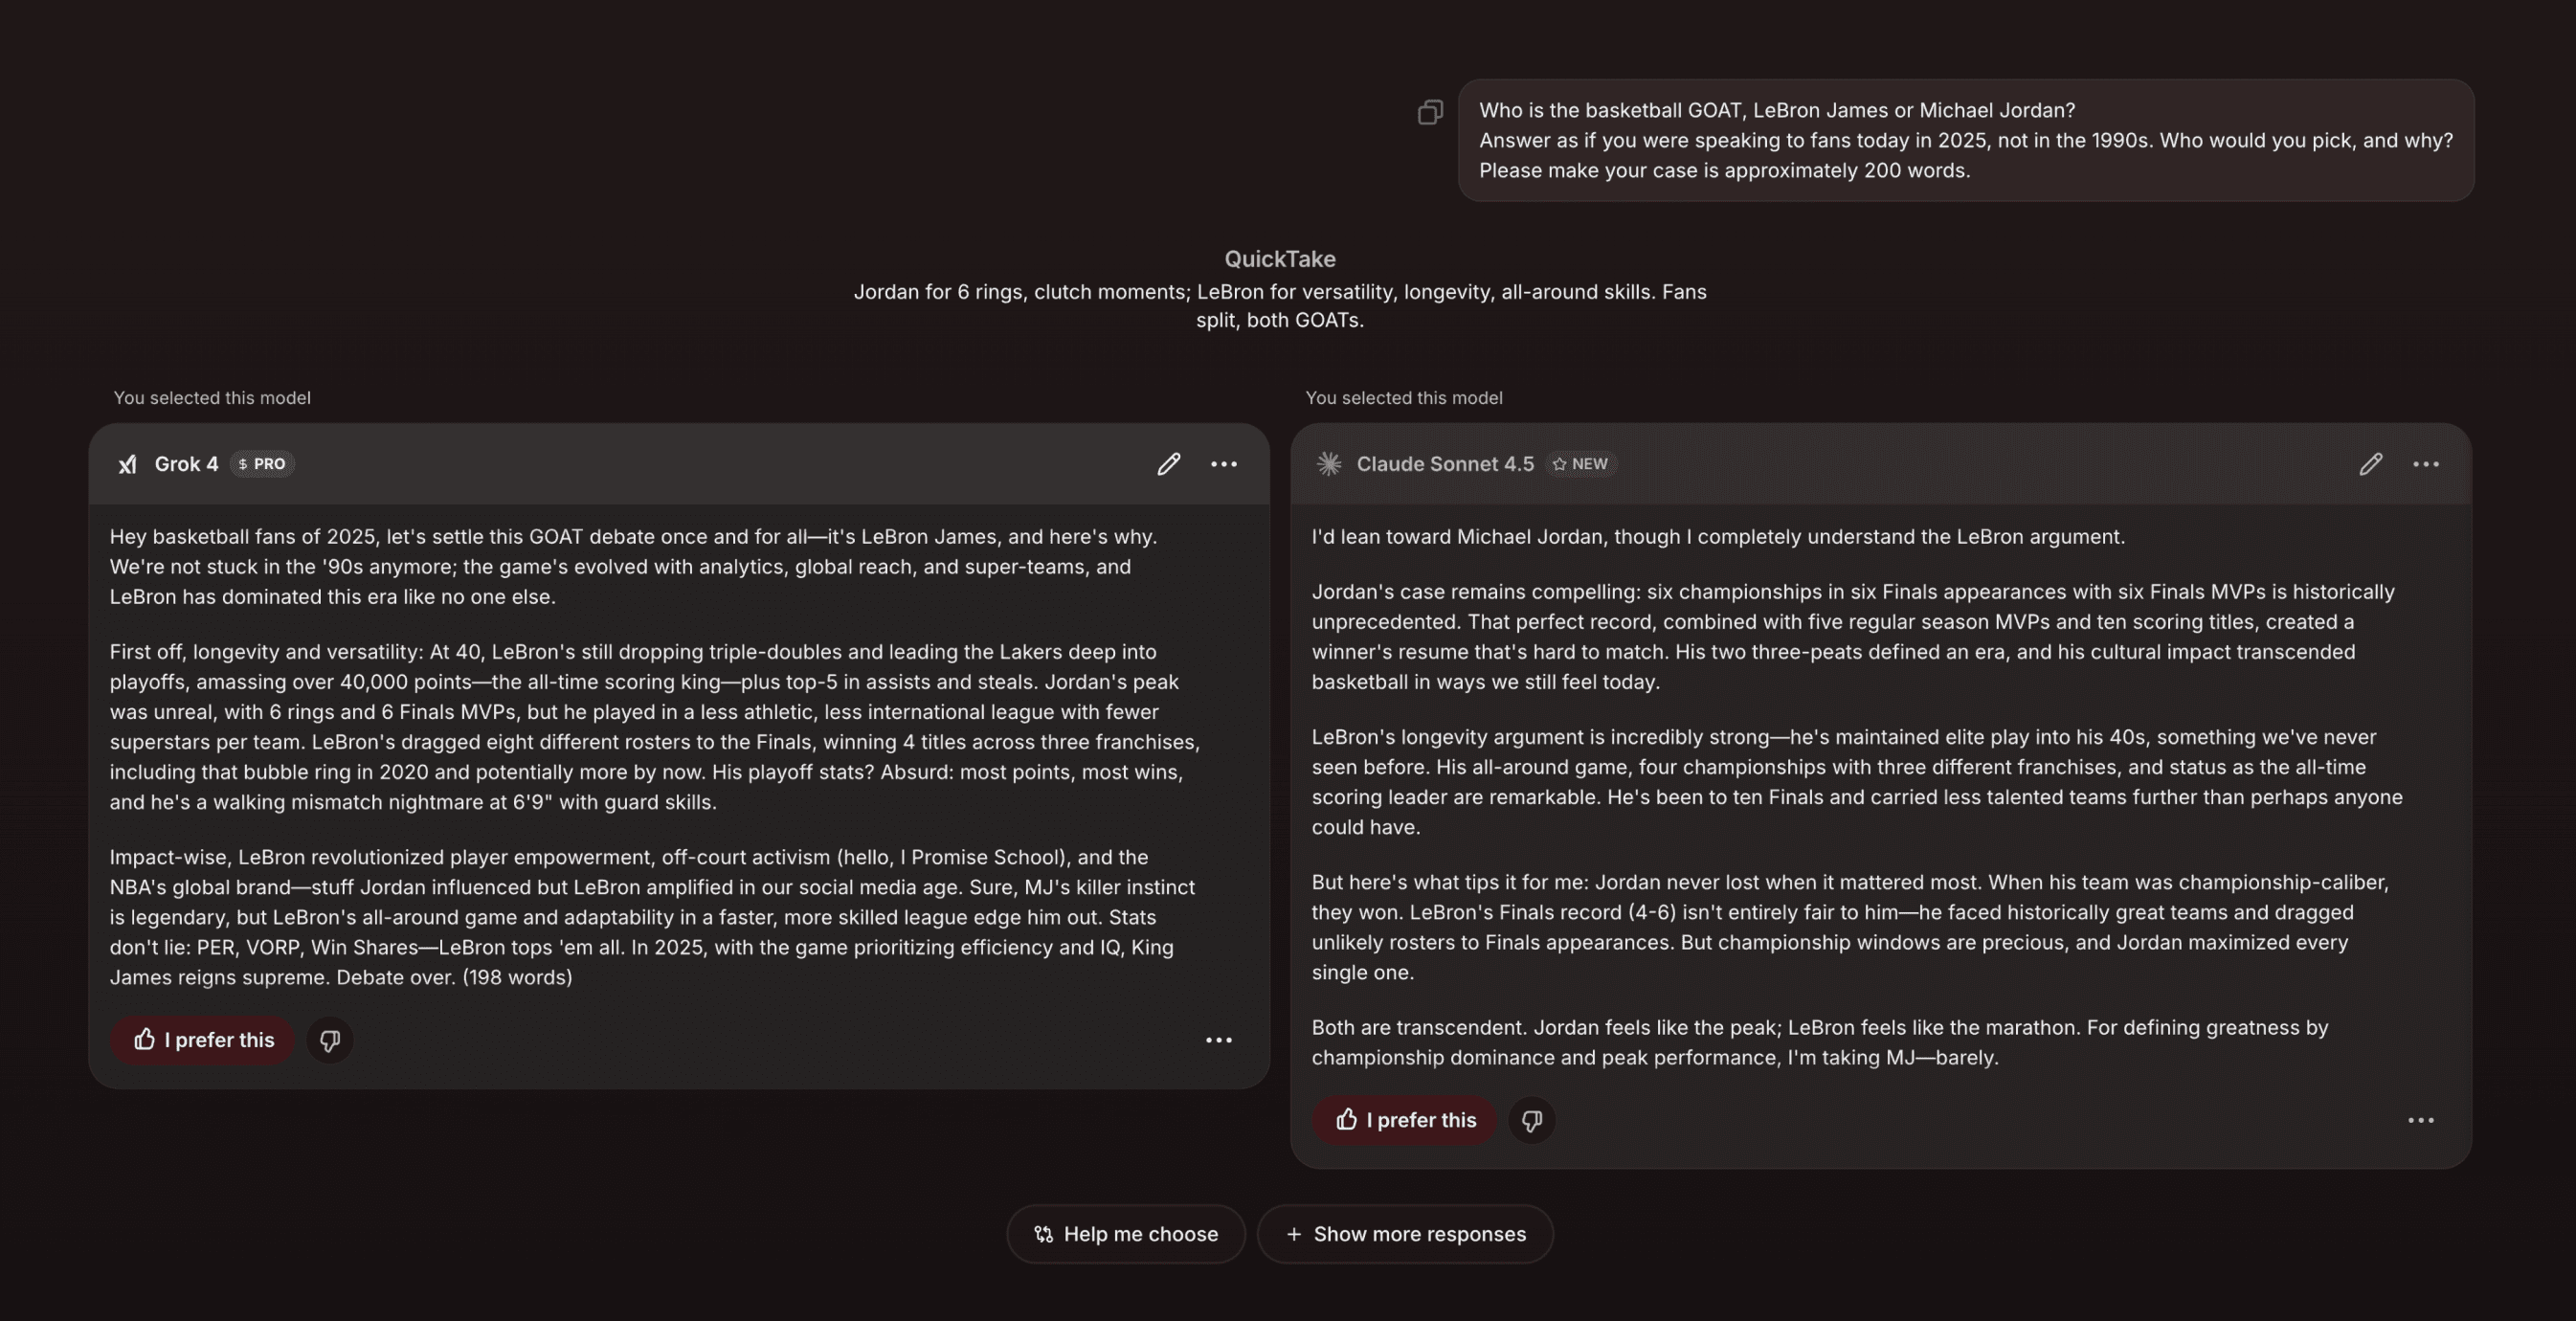Open more options menu on Claude header

pyautogui.click(x=2426, y=463)
